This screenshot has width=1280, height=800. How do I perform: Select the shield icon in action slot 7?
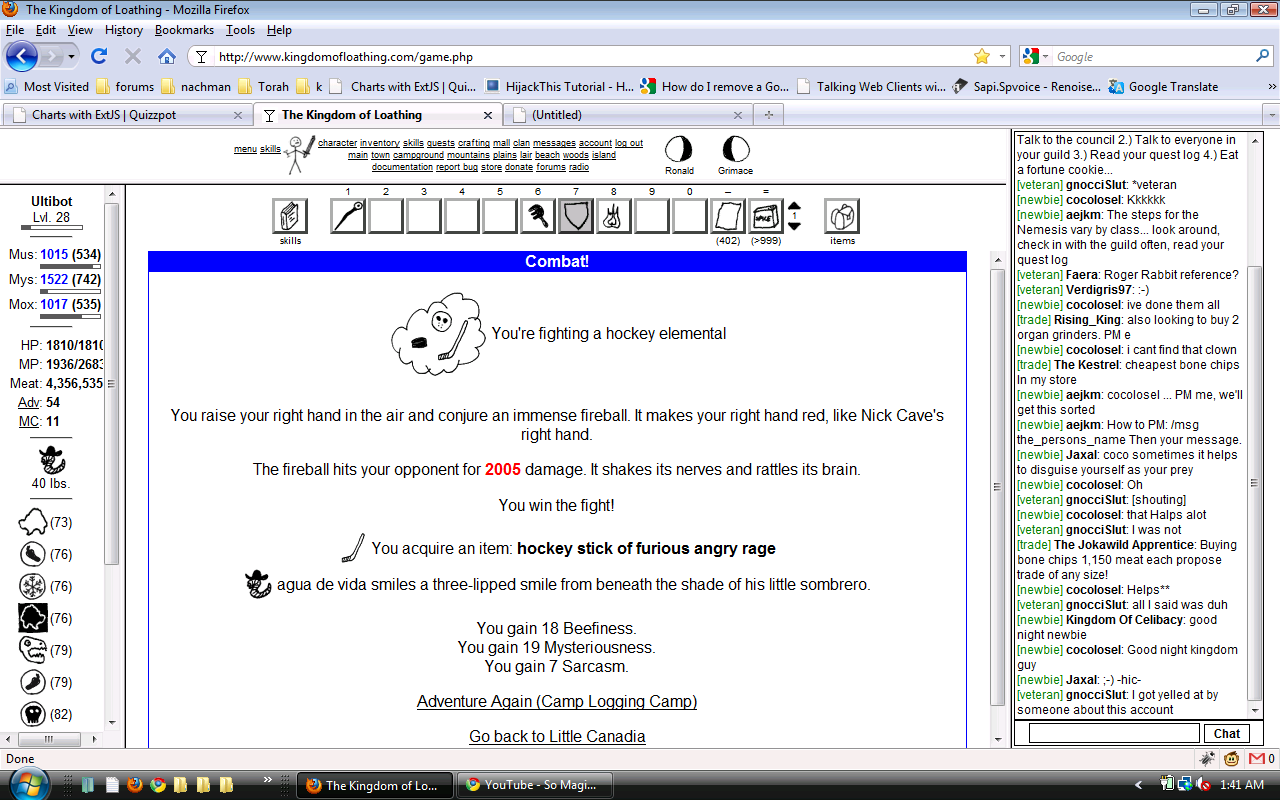[576, 216]
